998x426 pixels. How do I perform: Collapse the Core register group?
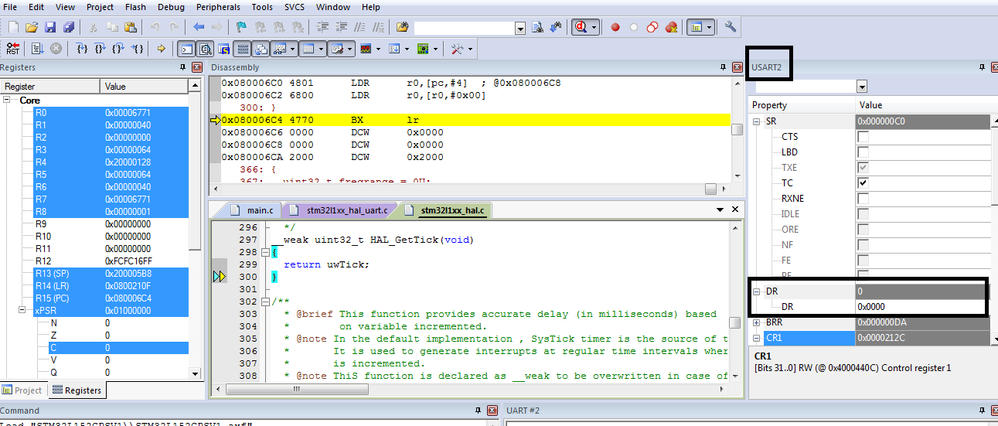(x=8, y=101)
